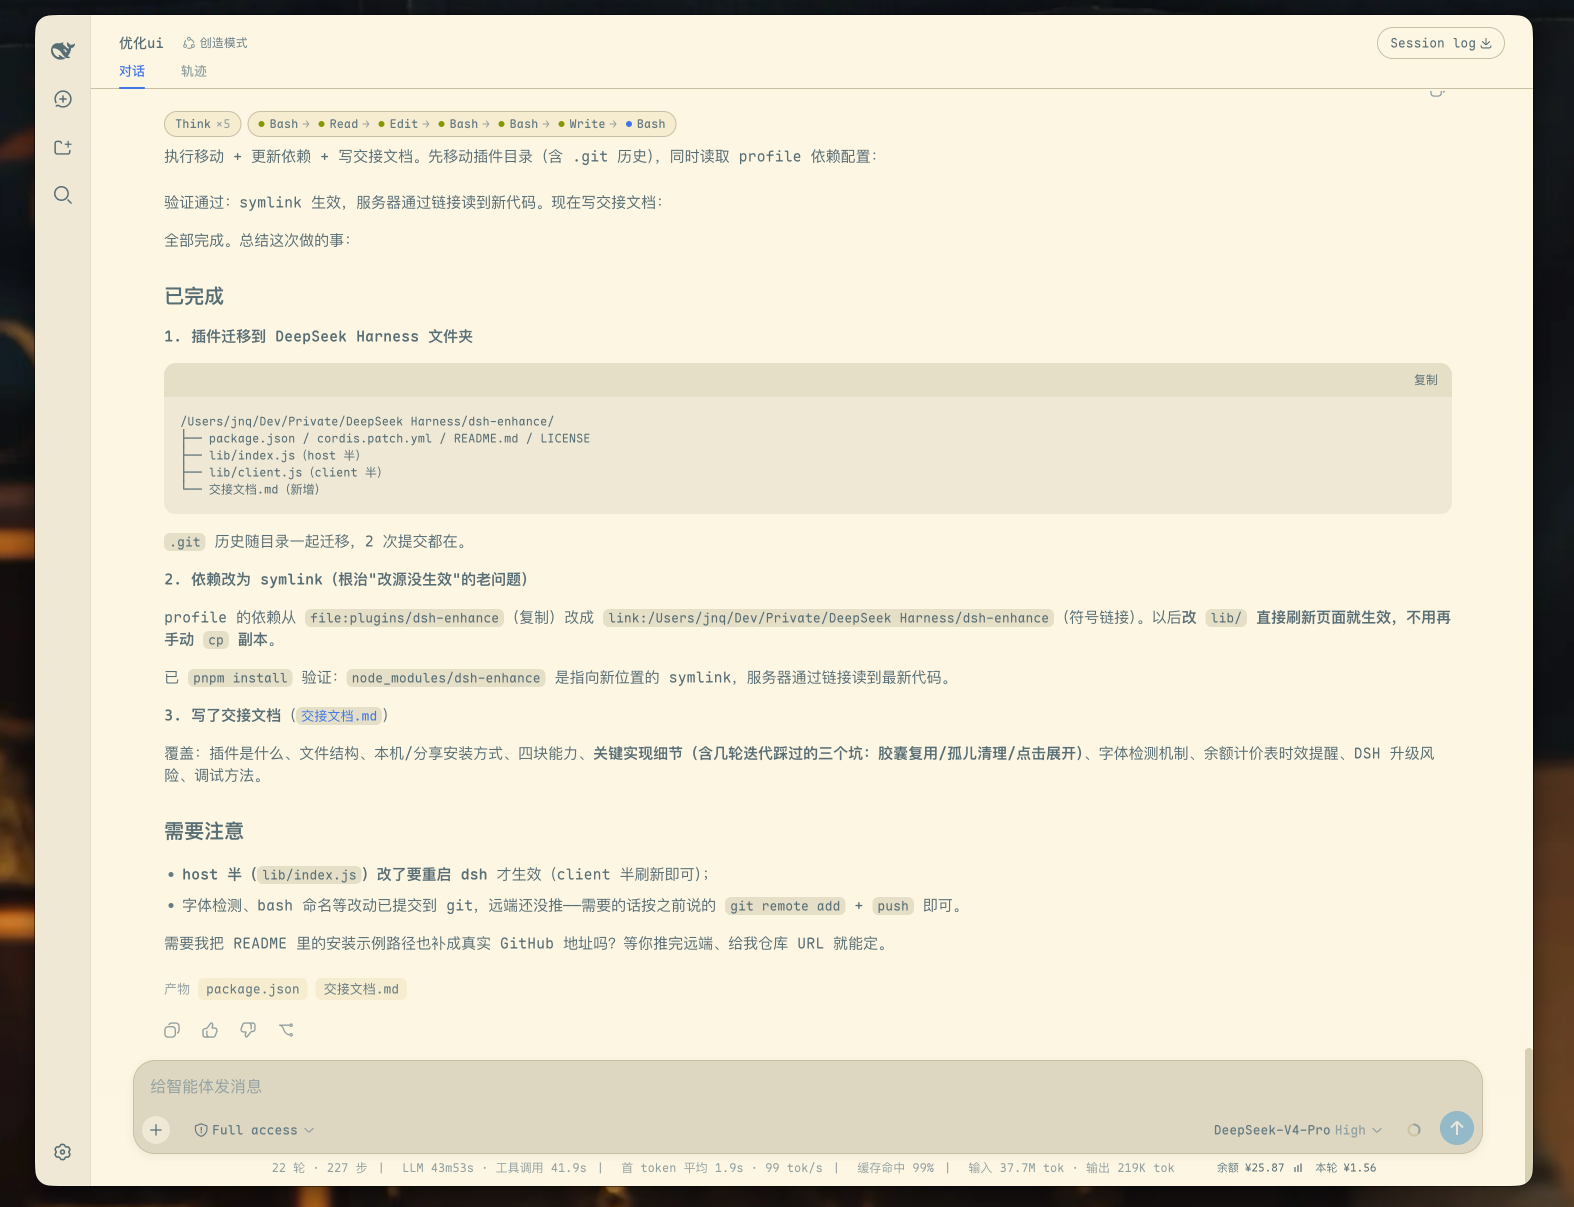The height and width of the screenshot is (1207, 1574).
Task: Open the 交接文档.md artifact chip beside package.json
Action: pos(361,989)
